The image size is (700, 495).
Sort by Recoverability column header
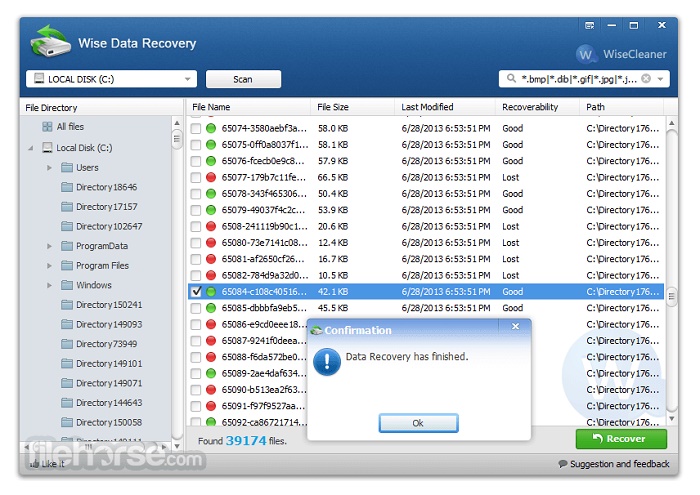pos(538,107)
